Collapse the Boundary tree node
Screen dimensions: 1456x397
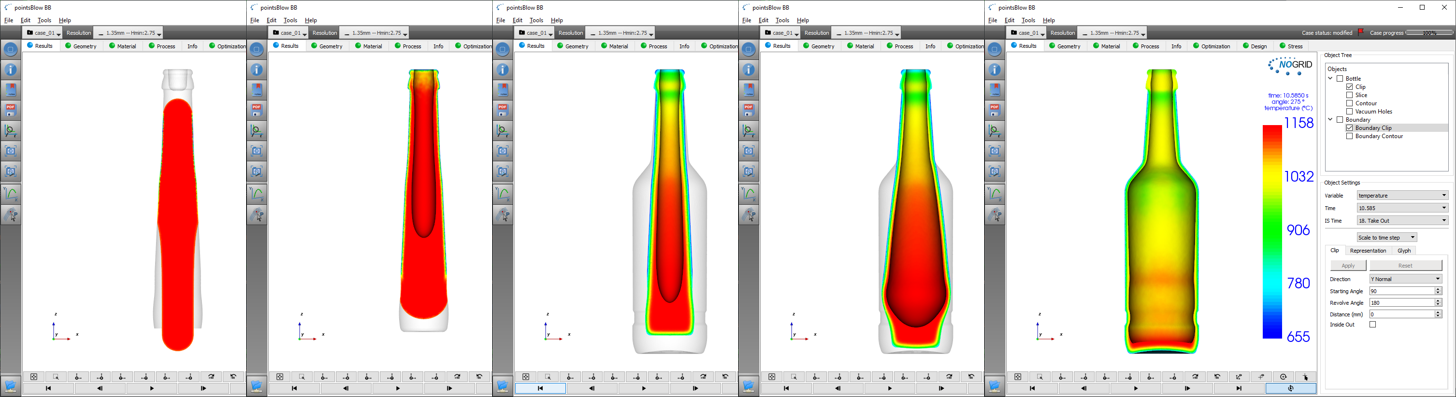pos(1331,120)
